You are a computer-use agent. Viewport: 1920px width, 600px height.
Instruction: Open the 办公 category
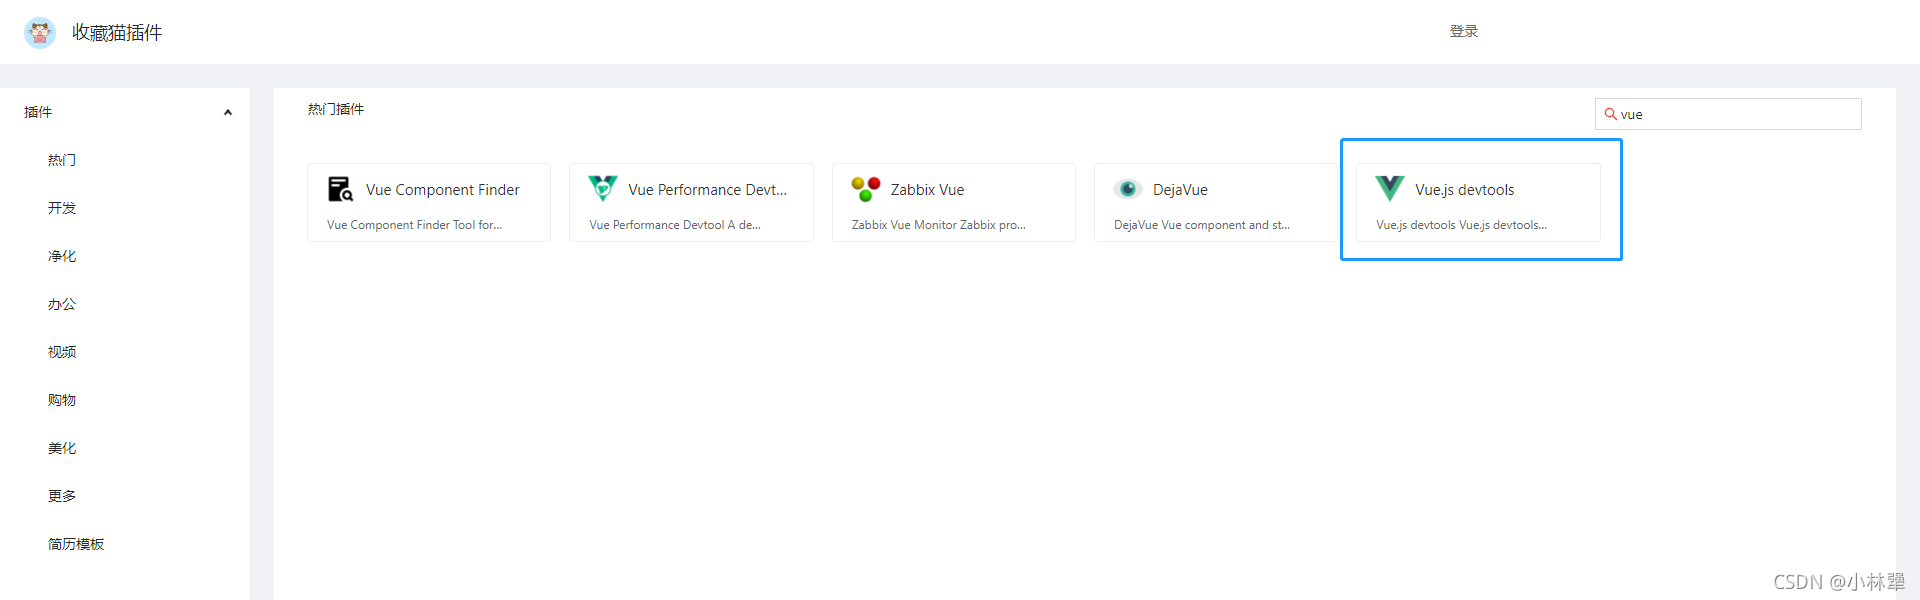pos(62,304)
